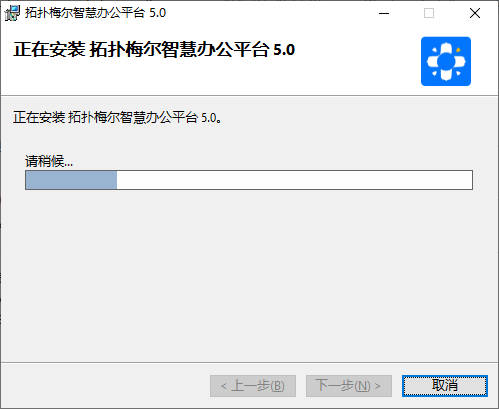The width and height of the screenshot is (499, 409).
Task: Click the disabled 上一步(B) back button
Action: (253, 386)
